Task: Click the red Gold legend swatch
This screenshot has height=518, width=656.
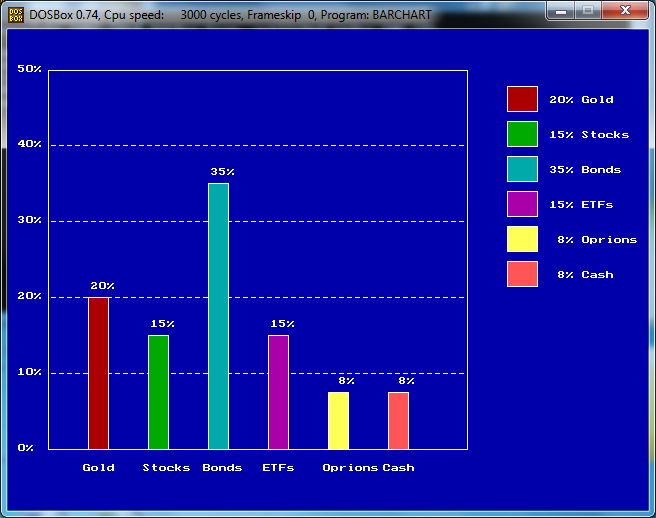Action: pos(522,99)
